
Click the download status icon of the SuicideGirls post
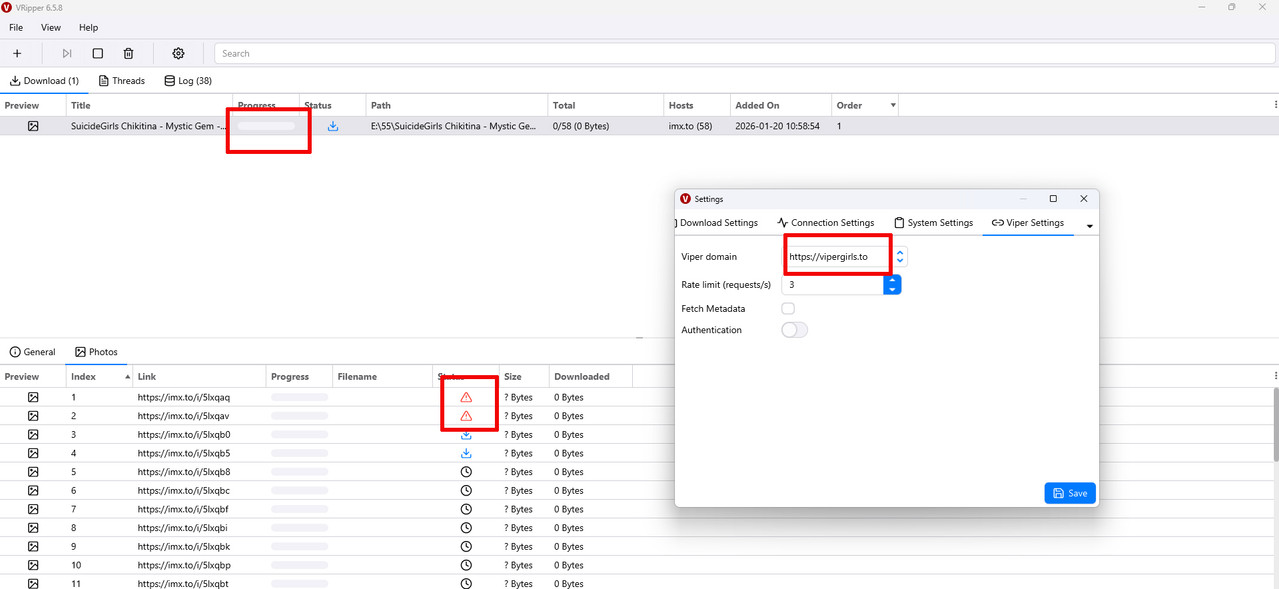click(333, 126)
